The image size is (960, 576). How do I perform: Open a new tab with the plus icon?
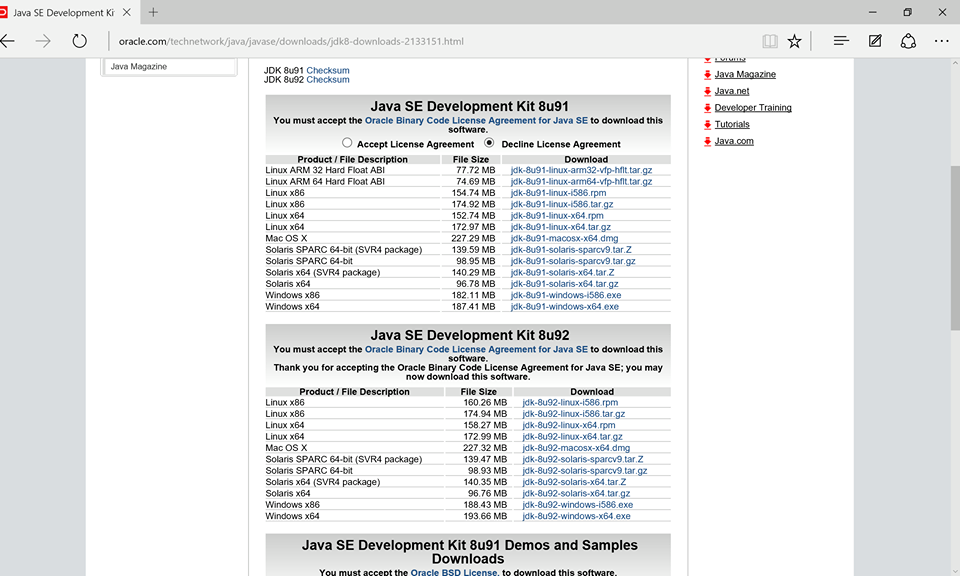(153, 12)
